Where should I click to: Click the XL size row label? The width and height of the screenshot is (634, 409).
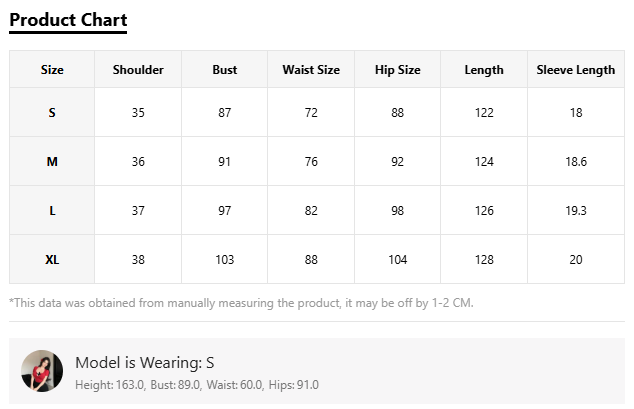52,259
